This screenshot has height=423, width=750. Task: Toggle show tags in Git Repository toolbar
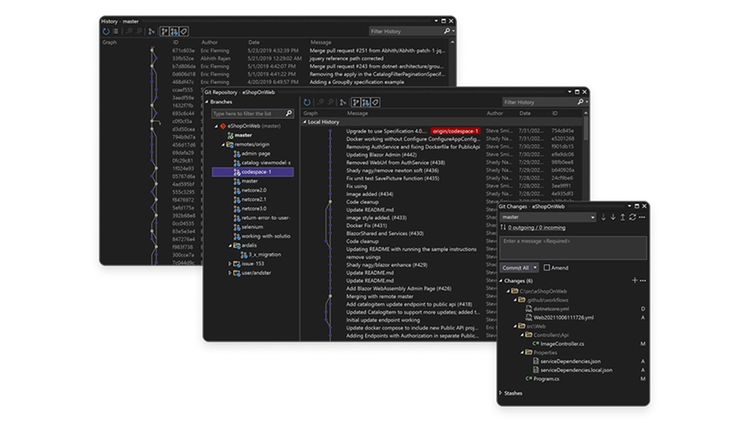375,102
